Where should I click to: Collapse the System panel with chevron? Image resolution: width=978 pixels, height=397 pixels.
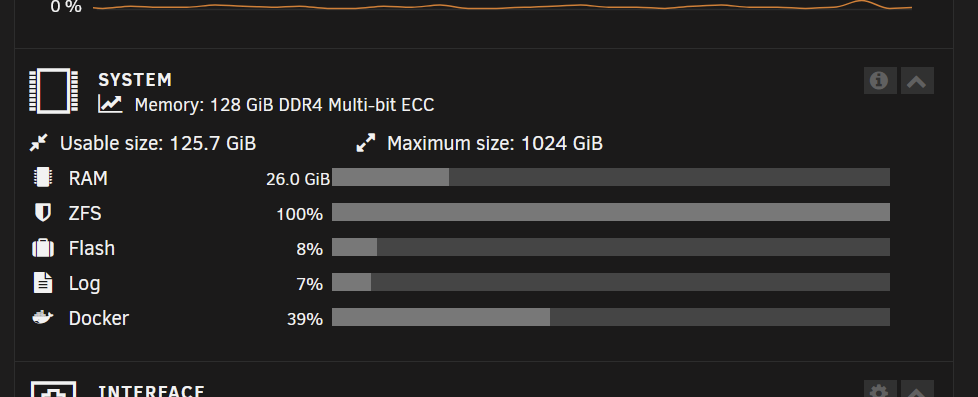point(917,81)
